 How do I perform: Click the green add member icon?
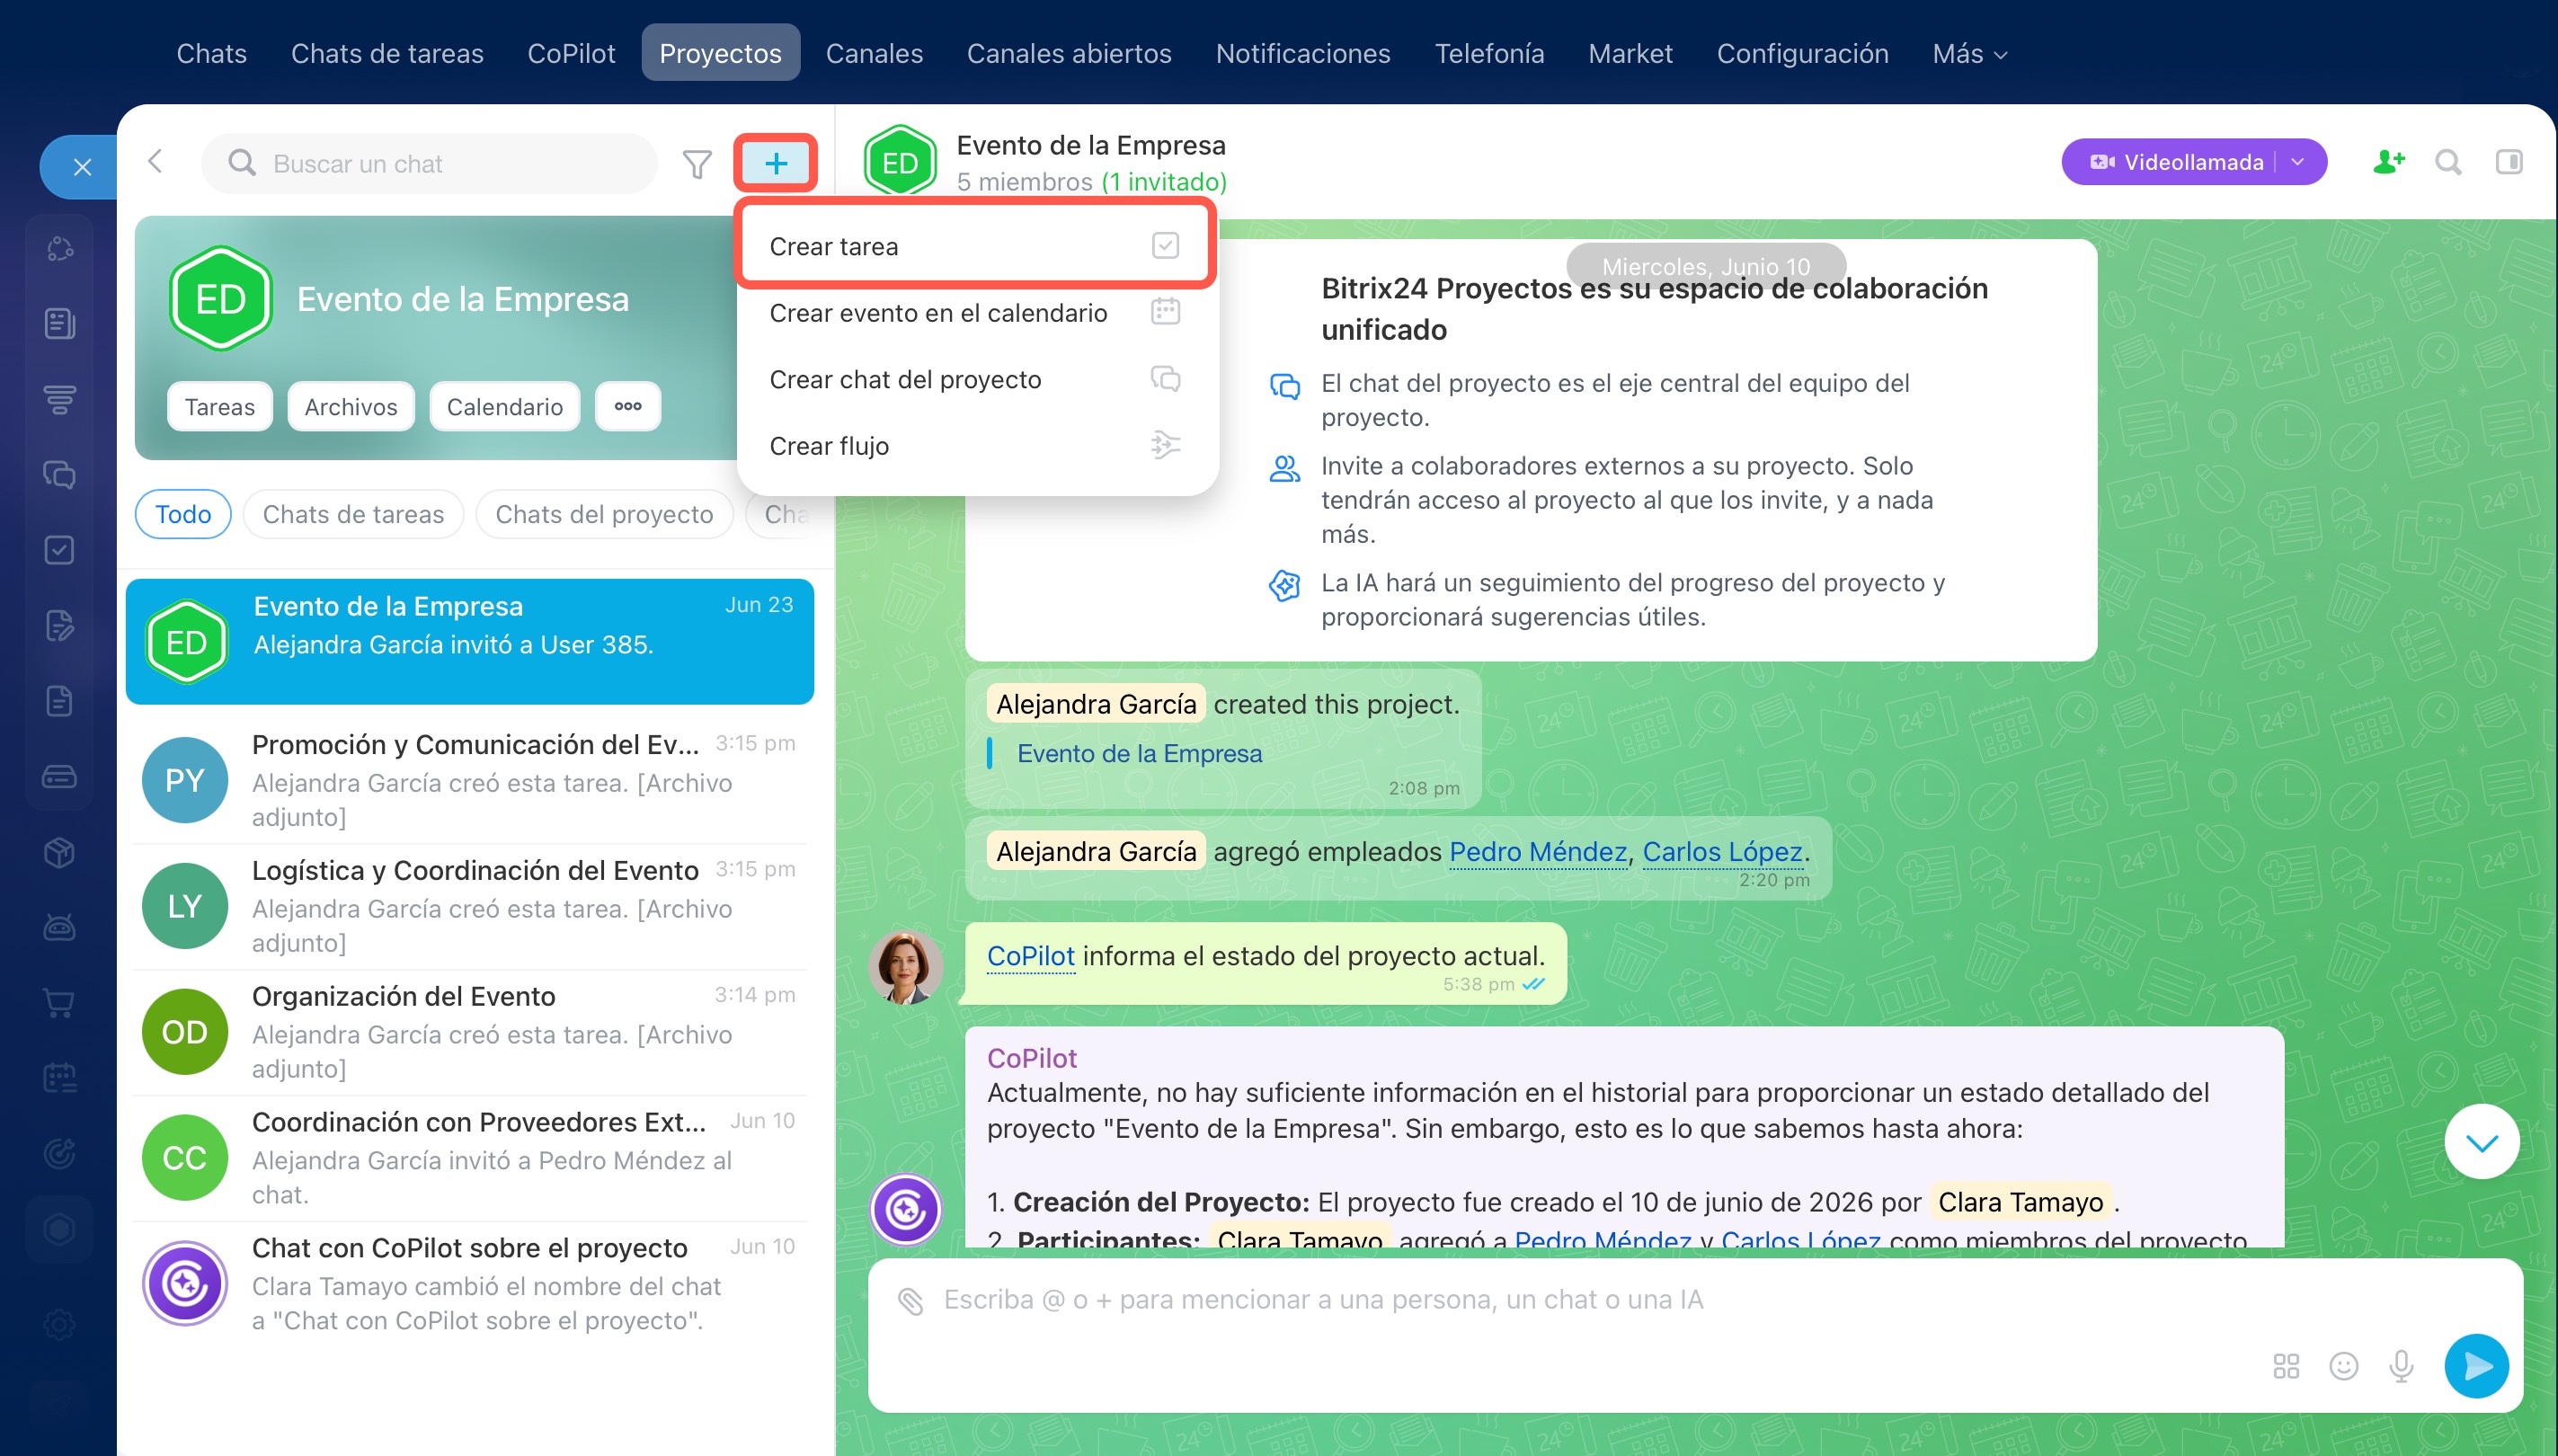coord(2389,161)
